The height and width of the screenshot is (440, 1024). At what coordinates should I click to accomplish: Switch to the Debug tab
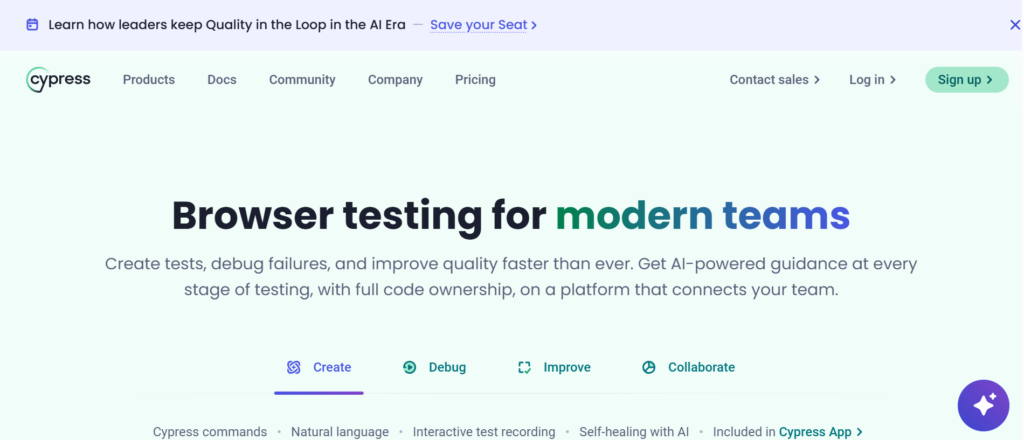[434, 368]
